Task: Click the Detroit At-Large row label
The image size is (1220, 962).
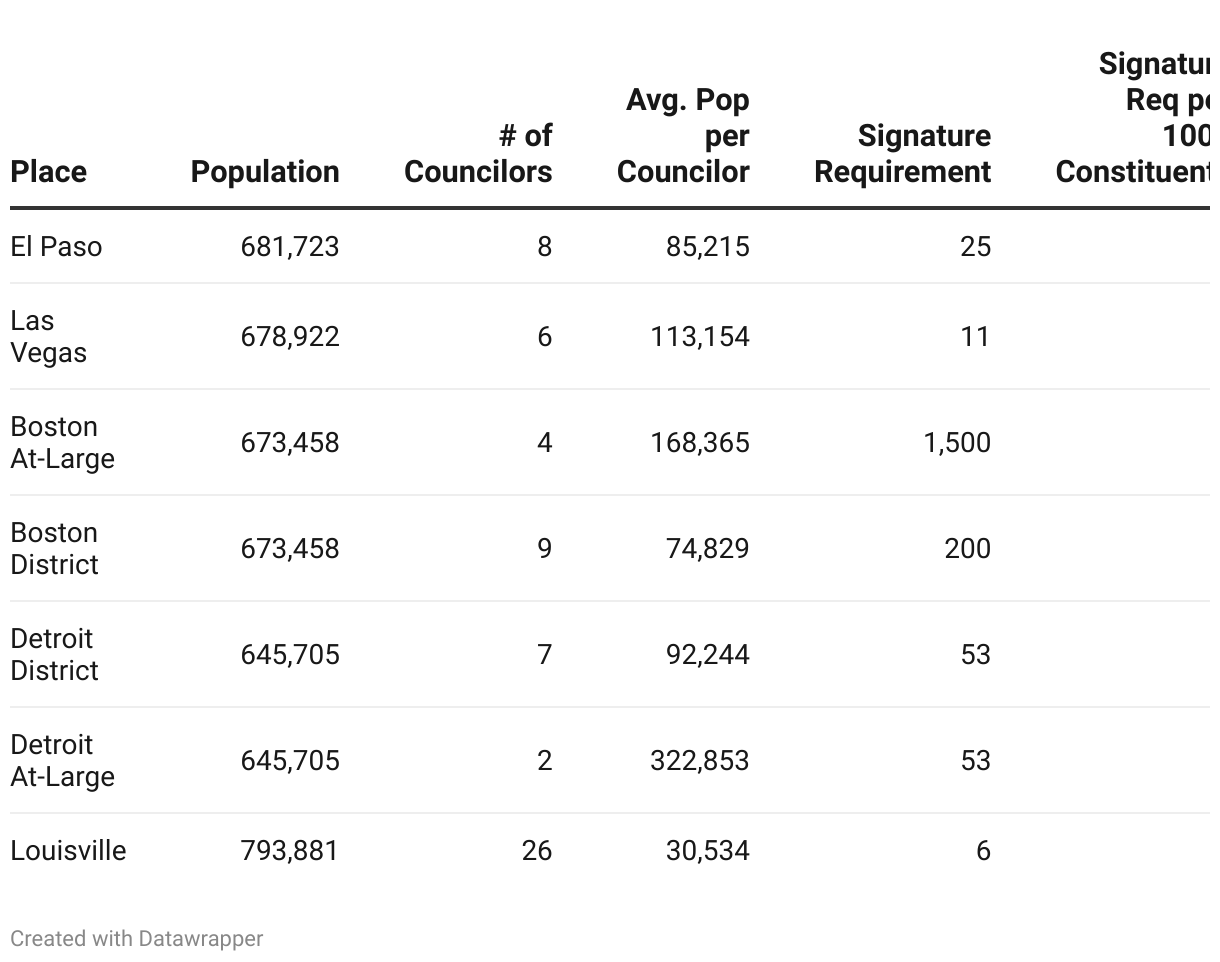Action: (x=62, y=761)
